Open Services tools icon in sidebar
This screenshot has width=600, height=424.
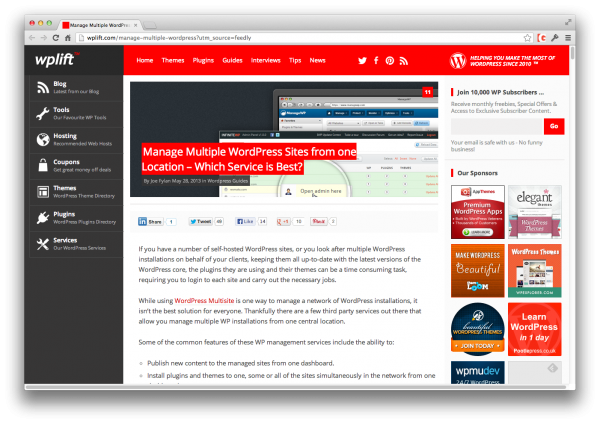pyautogui.click(x=43, y=244)
